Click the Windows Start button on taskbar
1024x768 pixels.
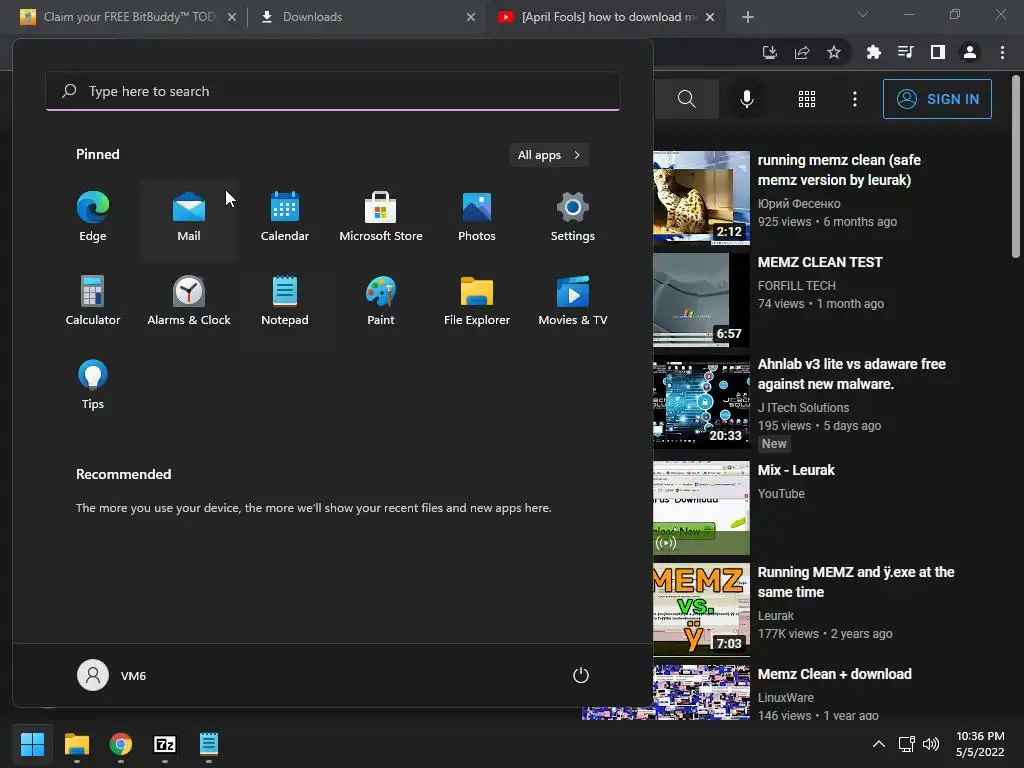pos(32,744)
